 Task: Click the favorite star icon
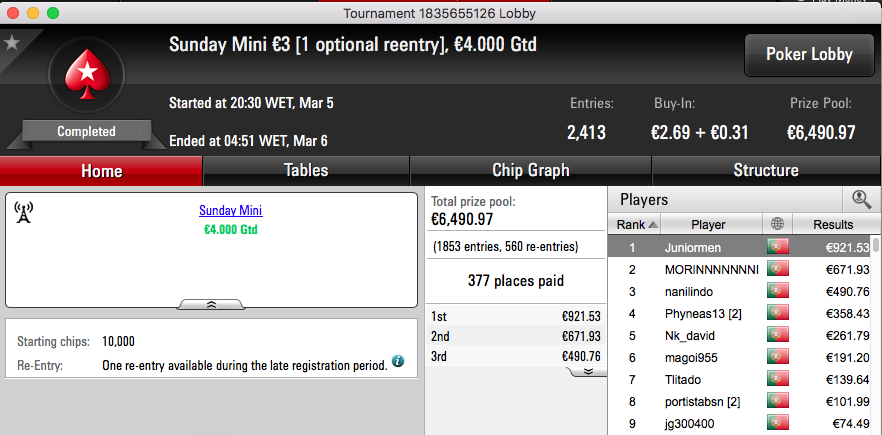[11, 43]
